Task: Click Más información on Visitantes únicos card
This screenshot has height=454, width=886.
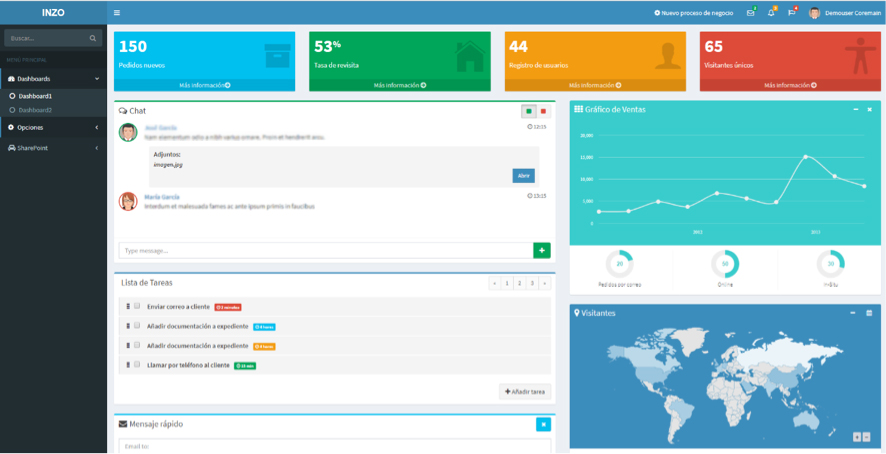Action: coord(790,85)
